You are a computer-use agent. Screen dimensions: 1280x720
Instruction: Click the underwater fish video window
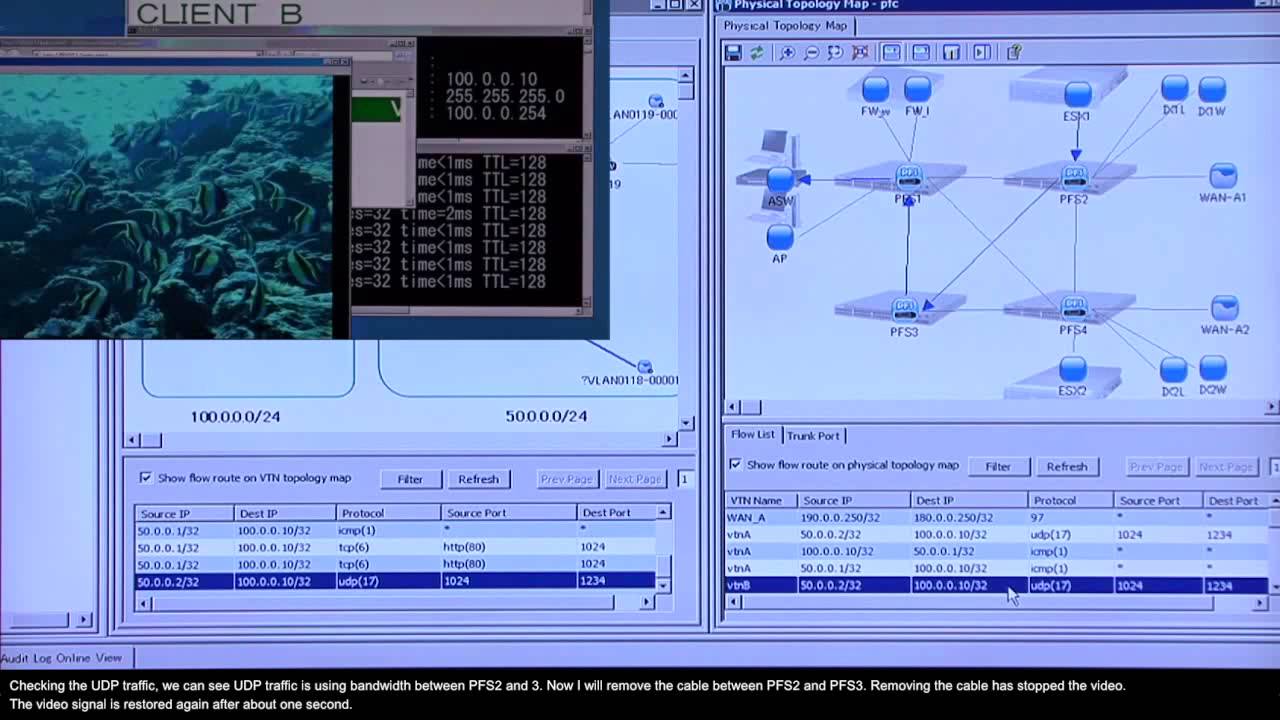pyautogui.click(x=167, y=205)
